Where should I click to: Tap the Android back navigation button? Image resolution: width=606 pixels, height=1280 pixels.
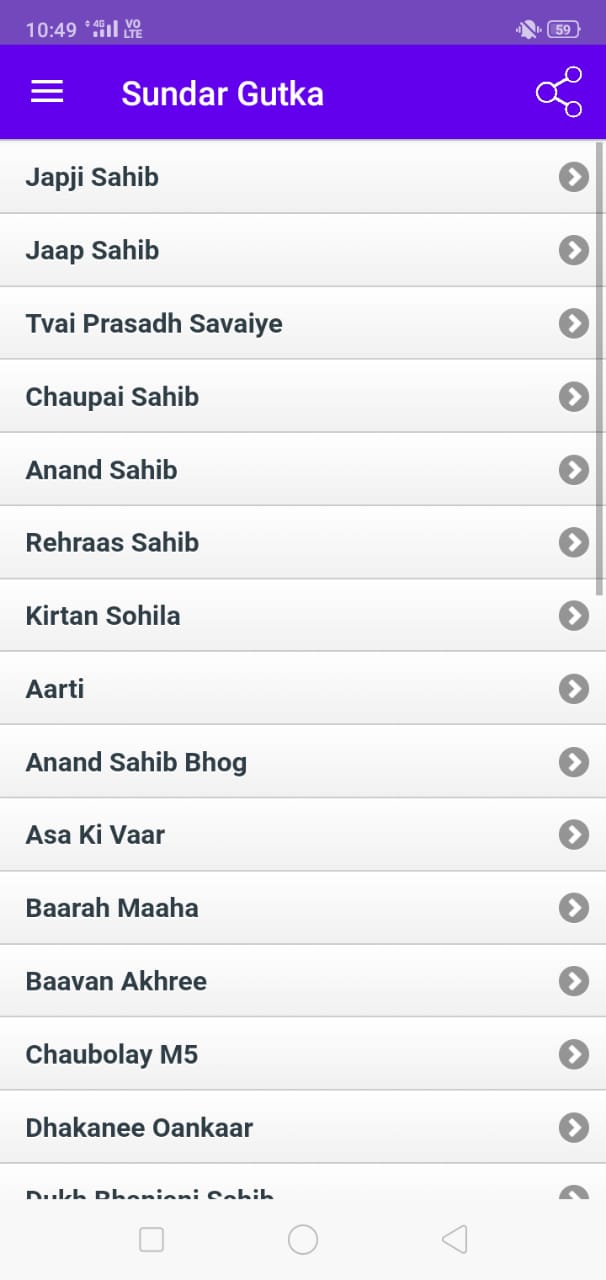tap(454, 1240)
